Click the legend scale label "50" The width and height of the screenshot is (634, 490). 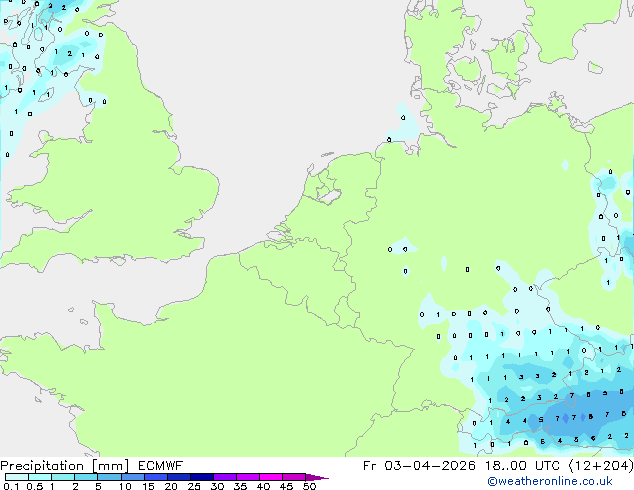[x=310, y=486]
